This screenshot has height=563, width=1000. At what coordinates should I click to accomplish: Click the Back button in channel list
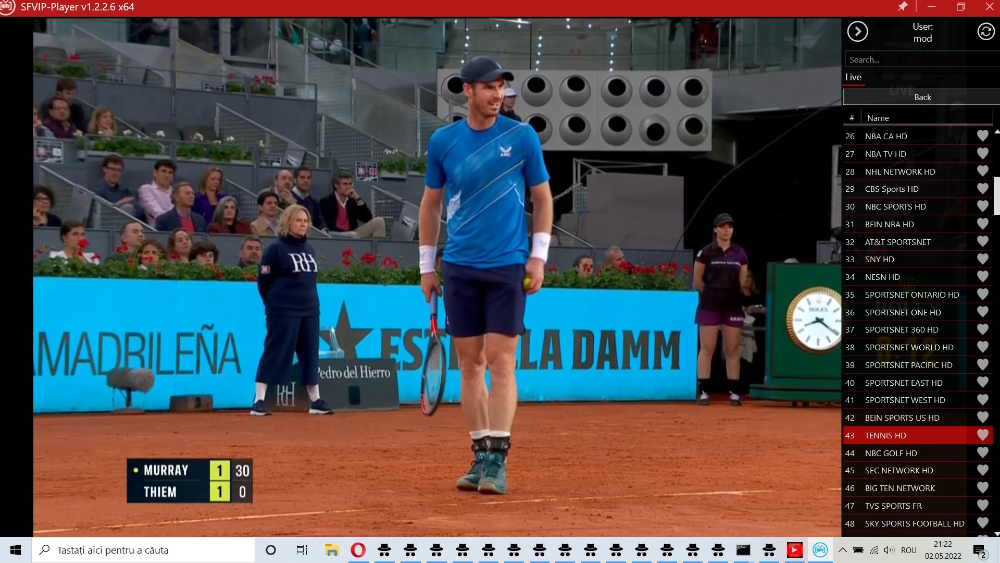922,97
